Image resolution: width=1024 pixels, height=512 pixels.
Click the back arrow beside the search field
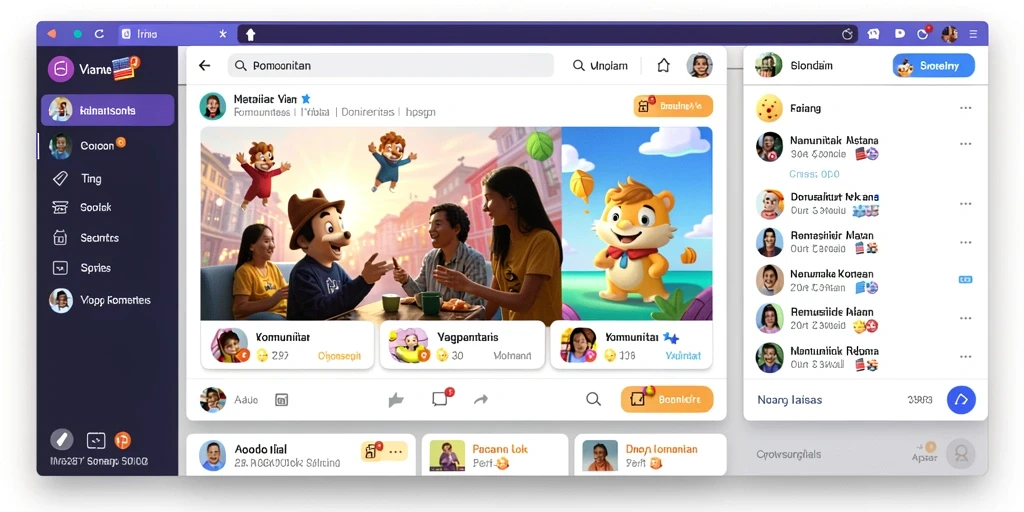click(204, 65)
